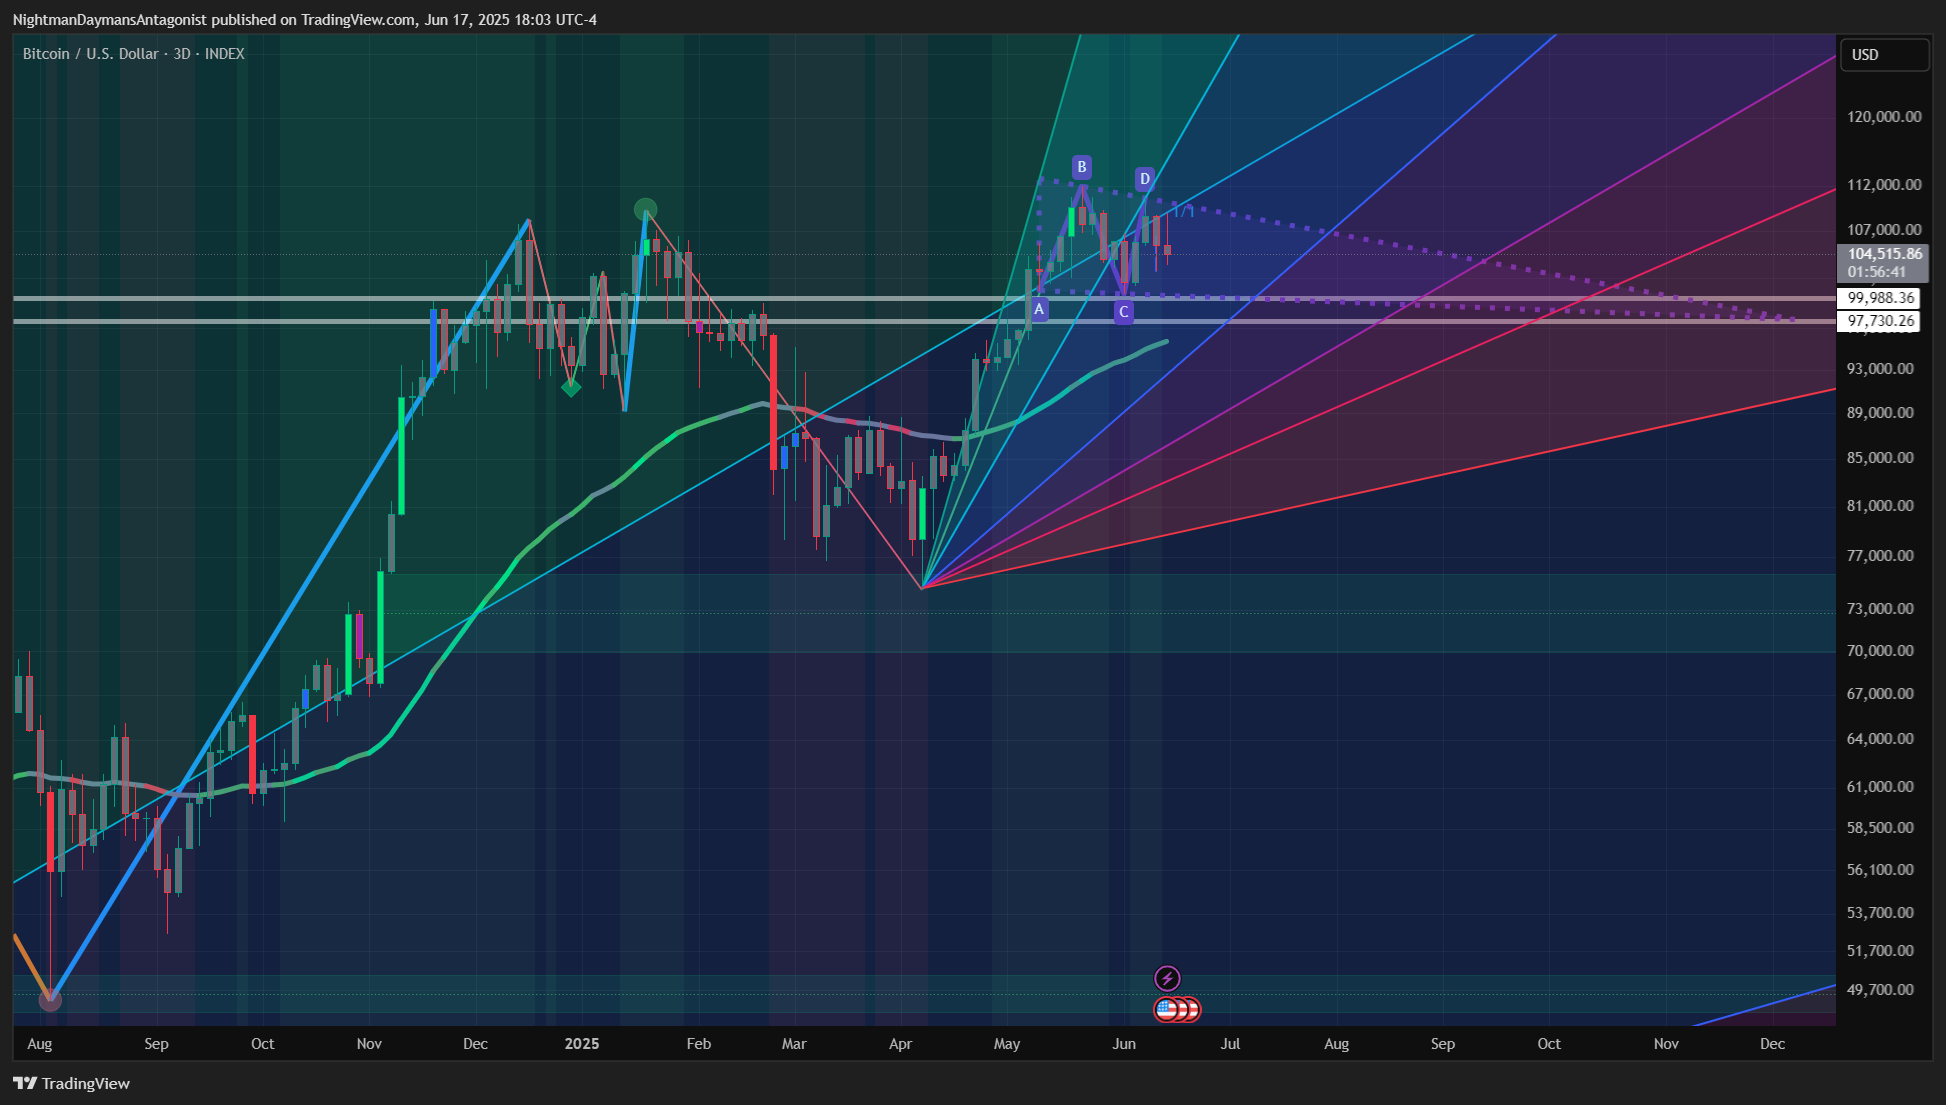This screenshot has height=1105, width=1946.
Task: Click the purple lightning bolt event icon
Action: coord(1167,978)
